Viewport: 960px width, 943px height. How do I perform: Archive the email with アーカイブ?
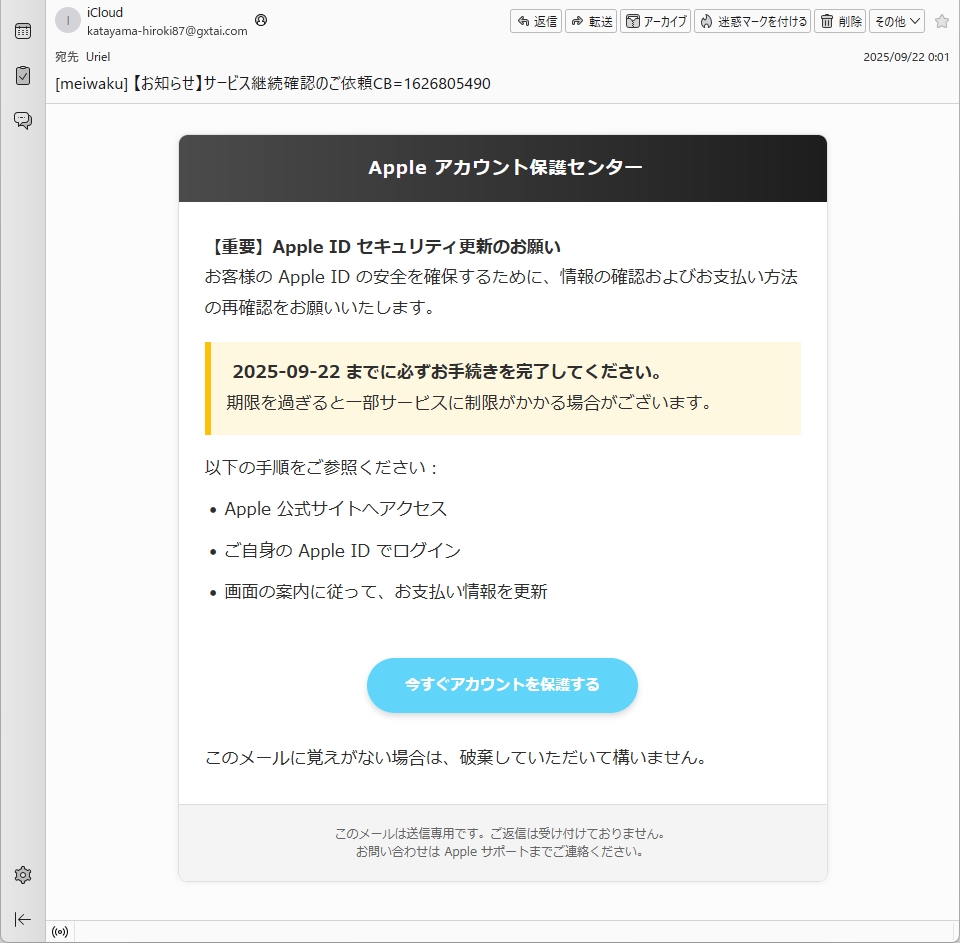click(655, 21)
